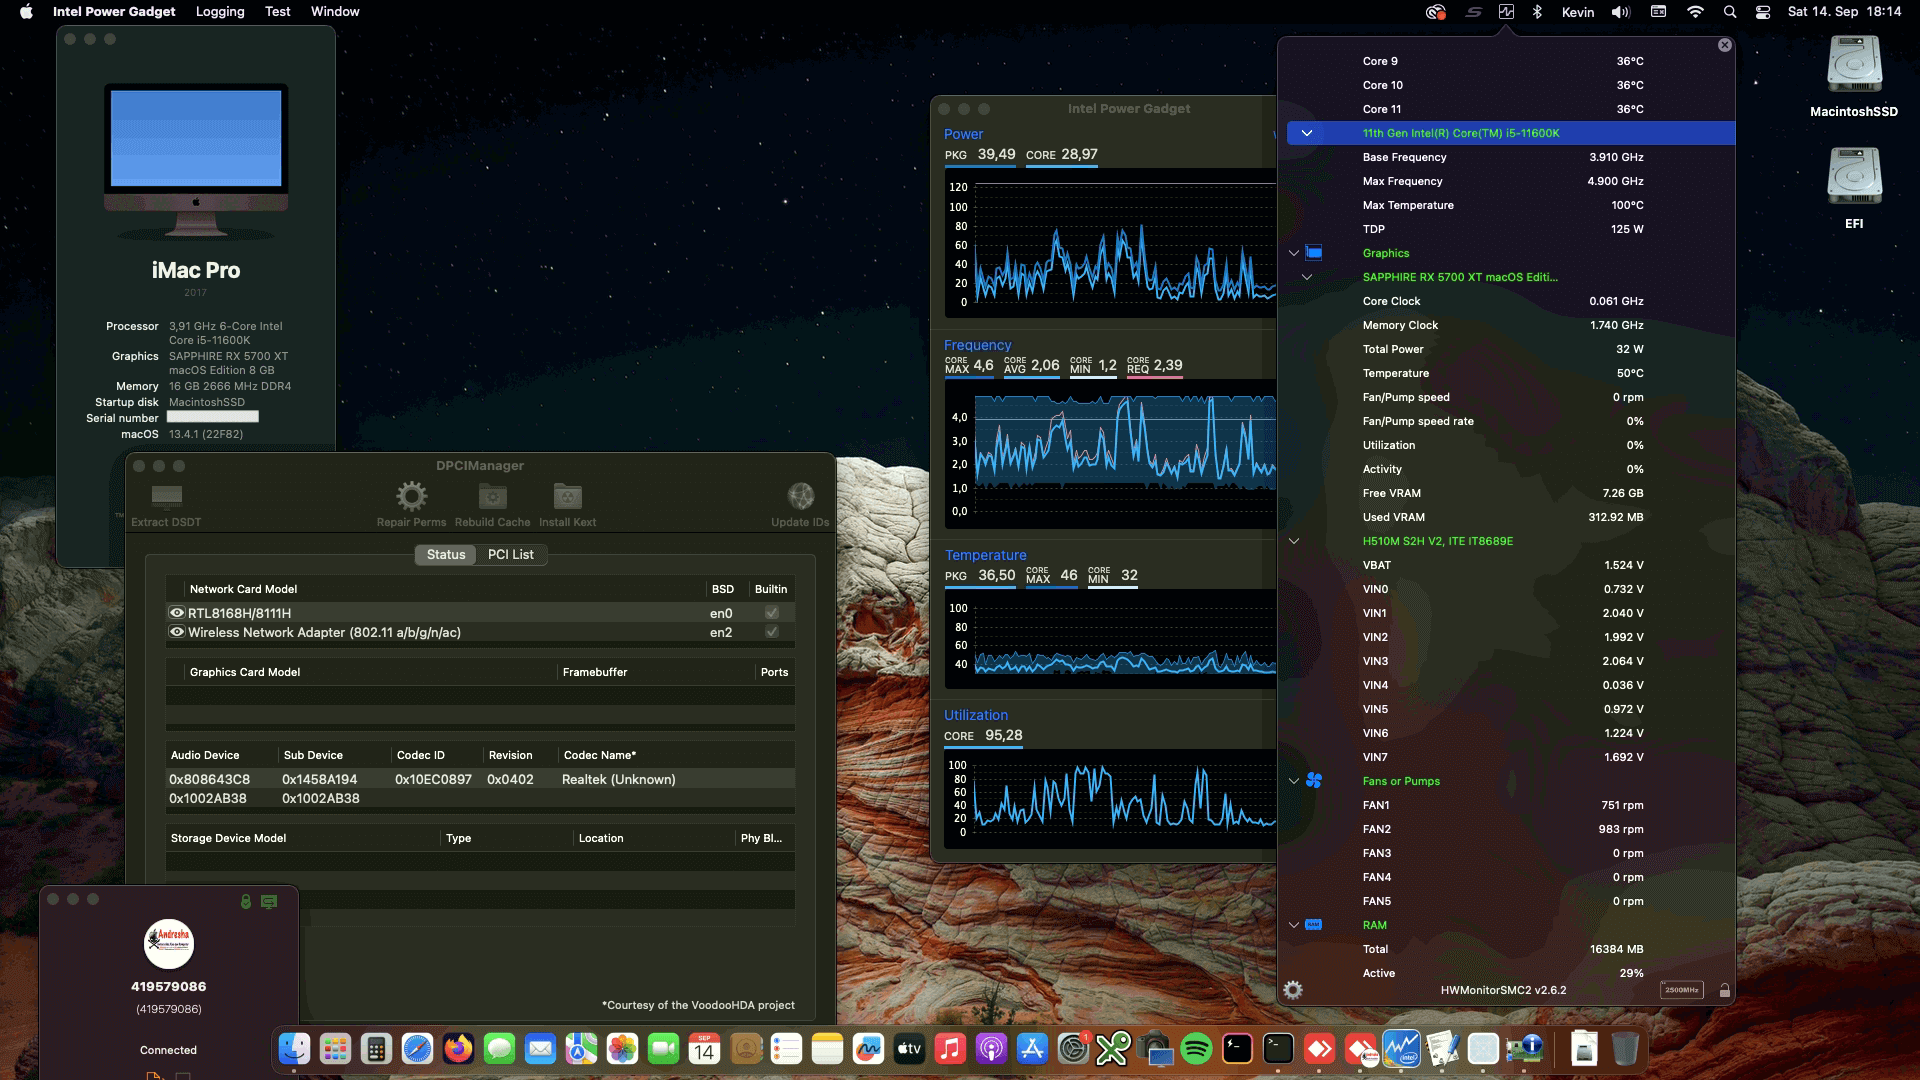This screenshot has height=1080, width=1920.
Task: Click the Storage Device Model column header
Action: point(304,838)
